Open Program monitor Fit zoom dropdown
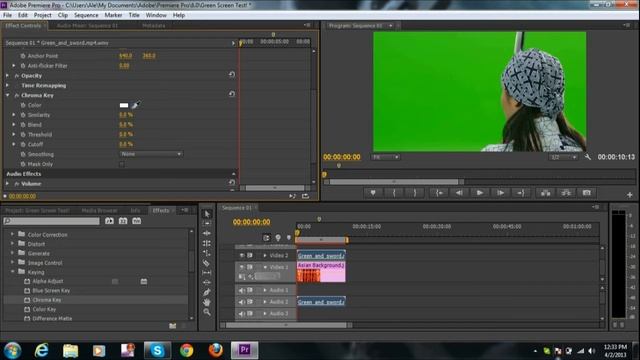The image size is (640, 360). (x=385, y=157)
